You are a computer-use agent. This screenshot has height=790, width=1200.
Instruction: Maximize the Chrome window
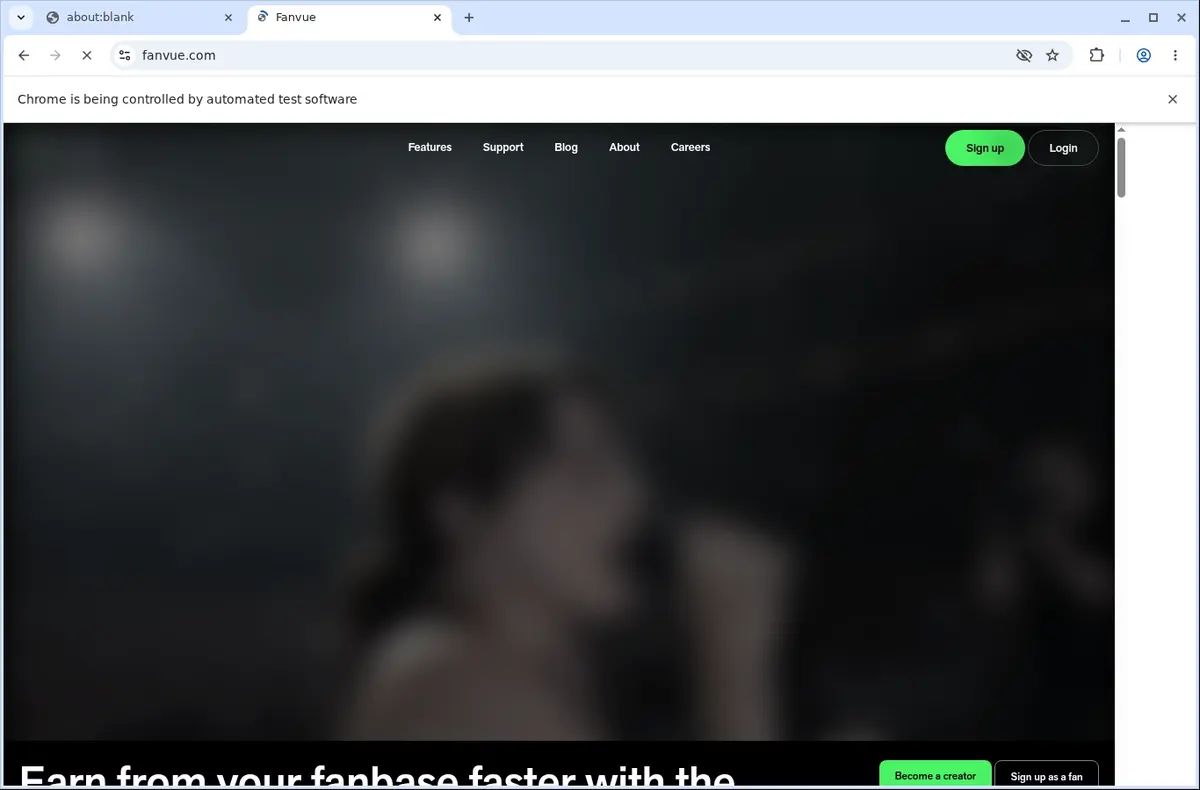coord(1153,17)
